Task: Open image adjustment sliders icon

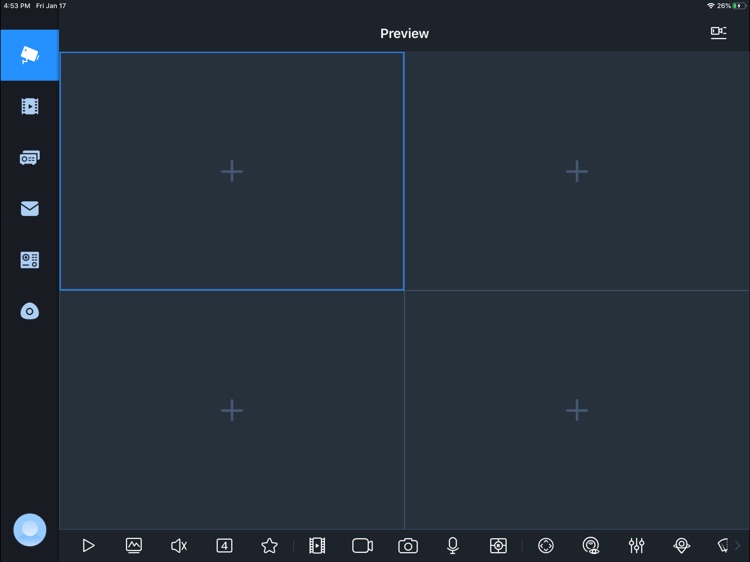Action: (637, 545)
